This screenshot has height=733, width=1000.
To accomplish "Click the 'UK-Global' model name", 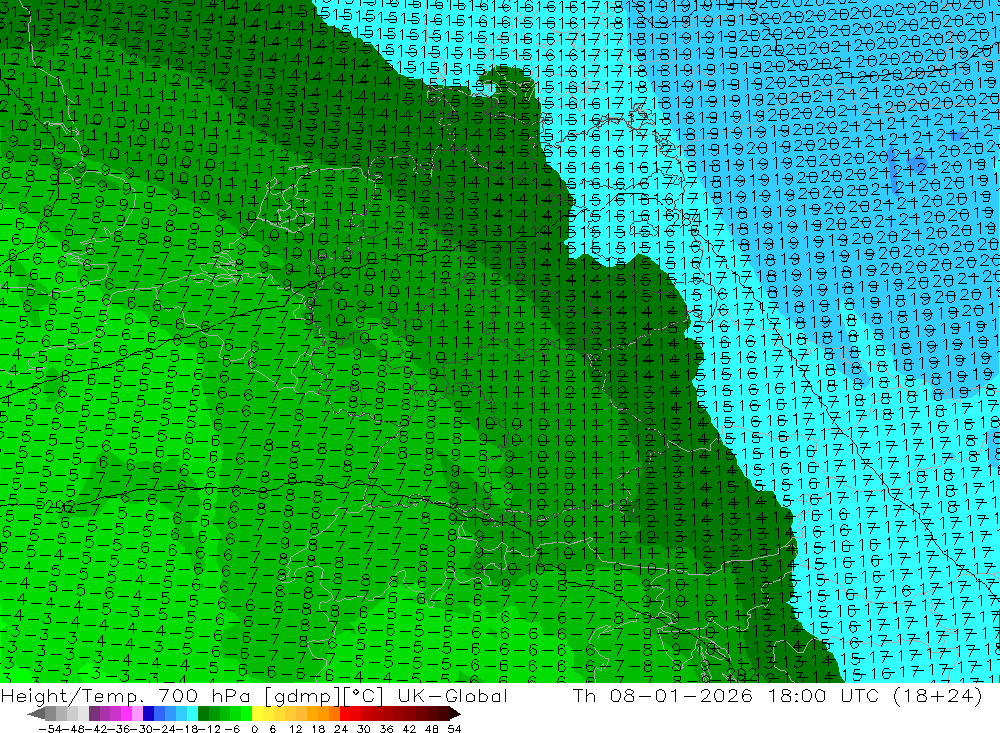I will coord(452,696).
